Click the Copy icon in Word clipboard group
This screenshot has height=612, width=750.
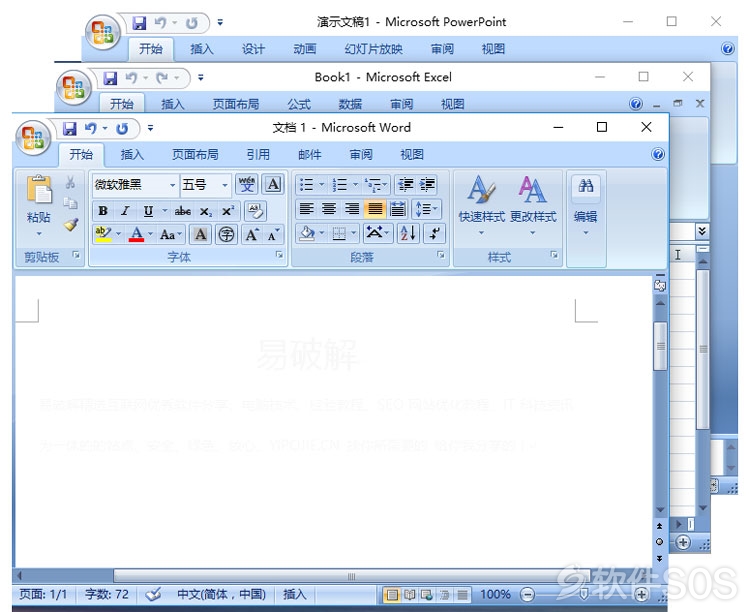(x=70, y=203)
